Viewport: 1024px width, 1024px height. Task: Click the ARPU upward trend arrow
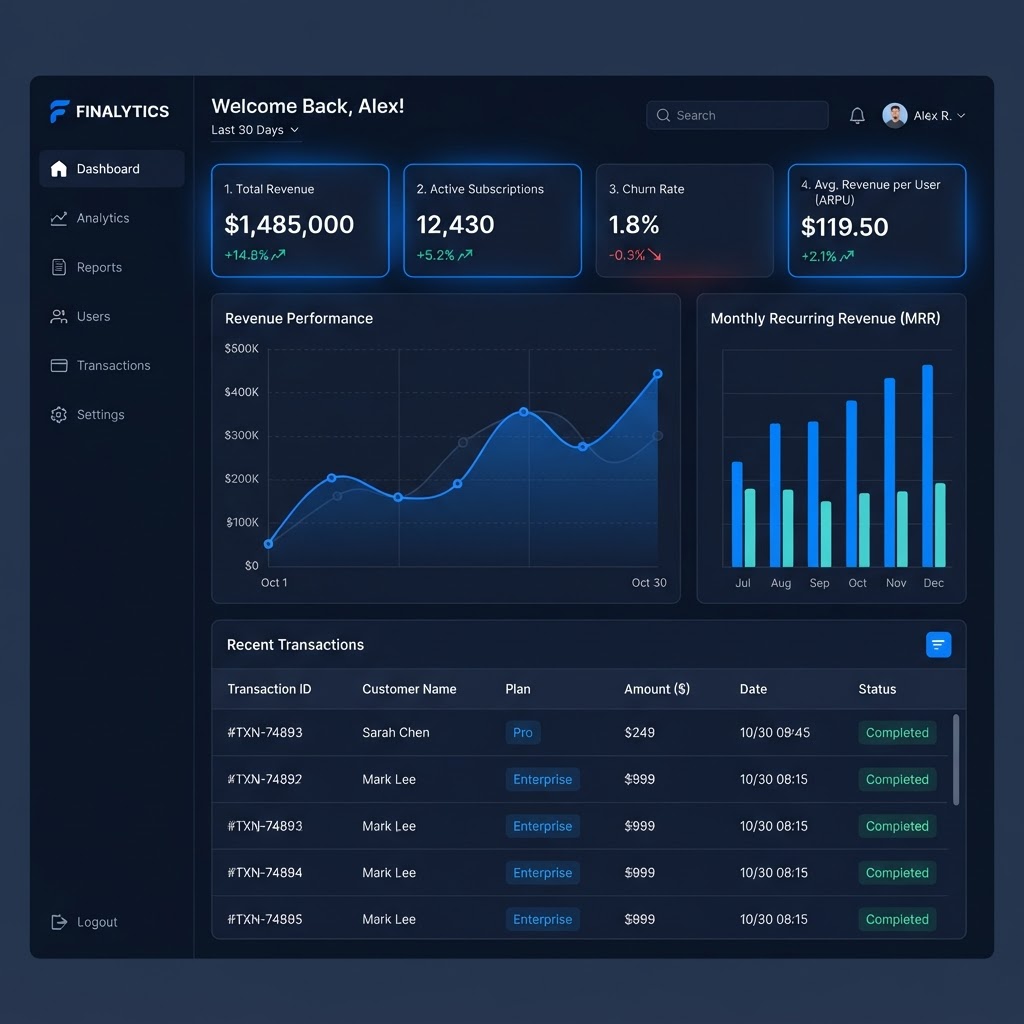tap(847, 256)
